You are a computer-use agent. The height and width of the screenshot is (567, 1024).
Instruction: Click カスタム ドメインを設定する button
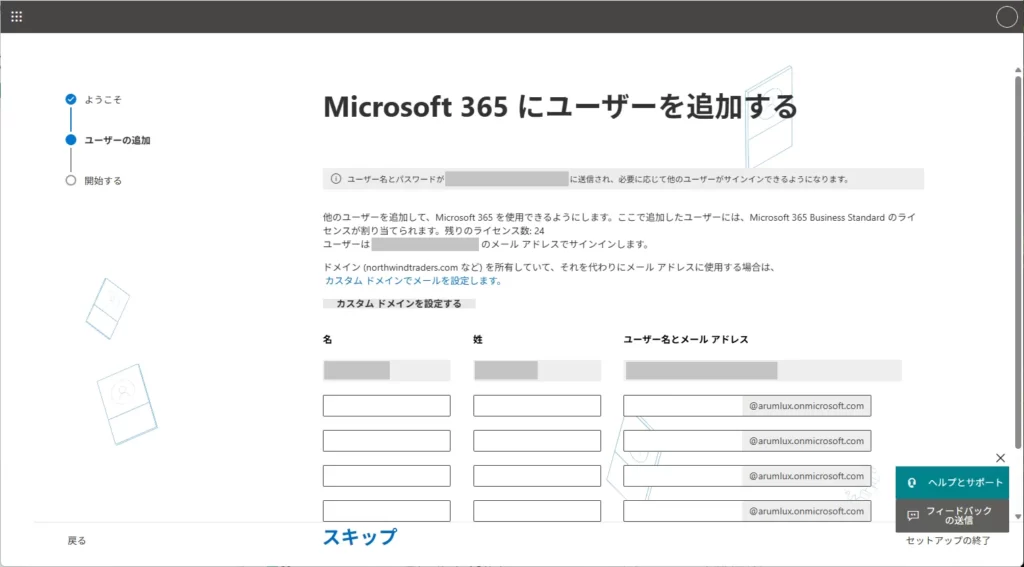(x=399, y=304)
